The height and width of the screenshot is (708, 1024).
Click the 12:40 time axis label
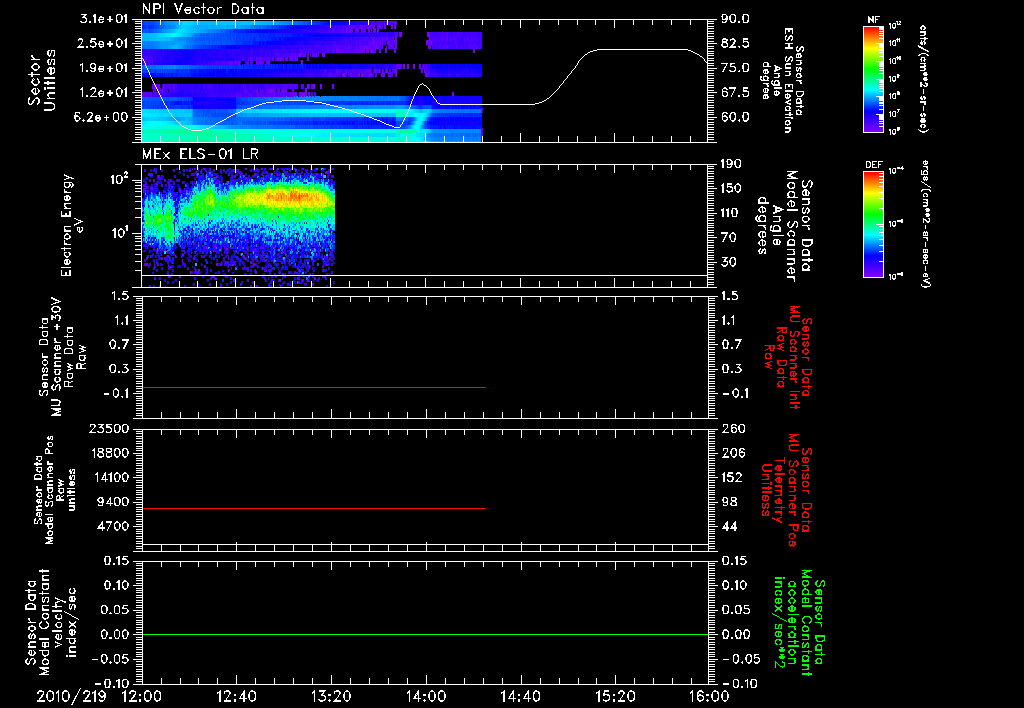tap(236, 696)
